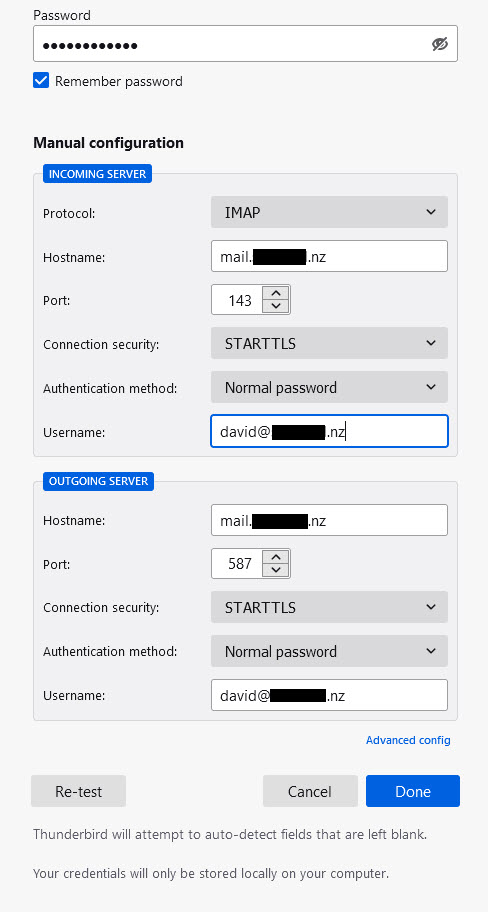Click the "Remember password" label text
The height and width of the screenshot is (912, 488).
point(119,81)
